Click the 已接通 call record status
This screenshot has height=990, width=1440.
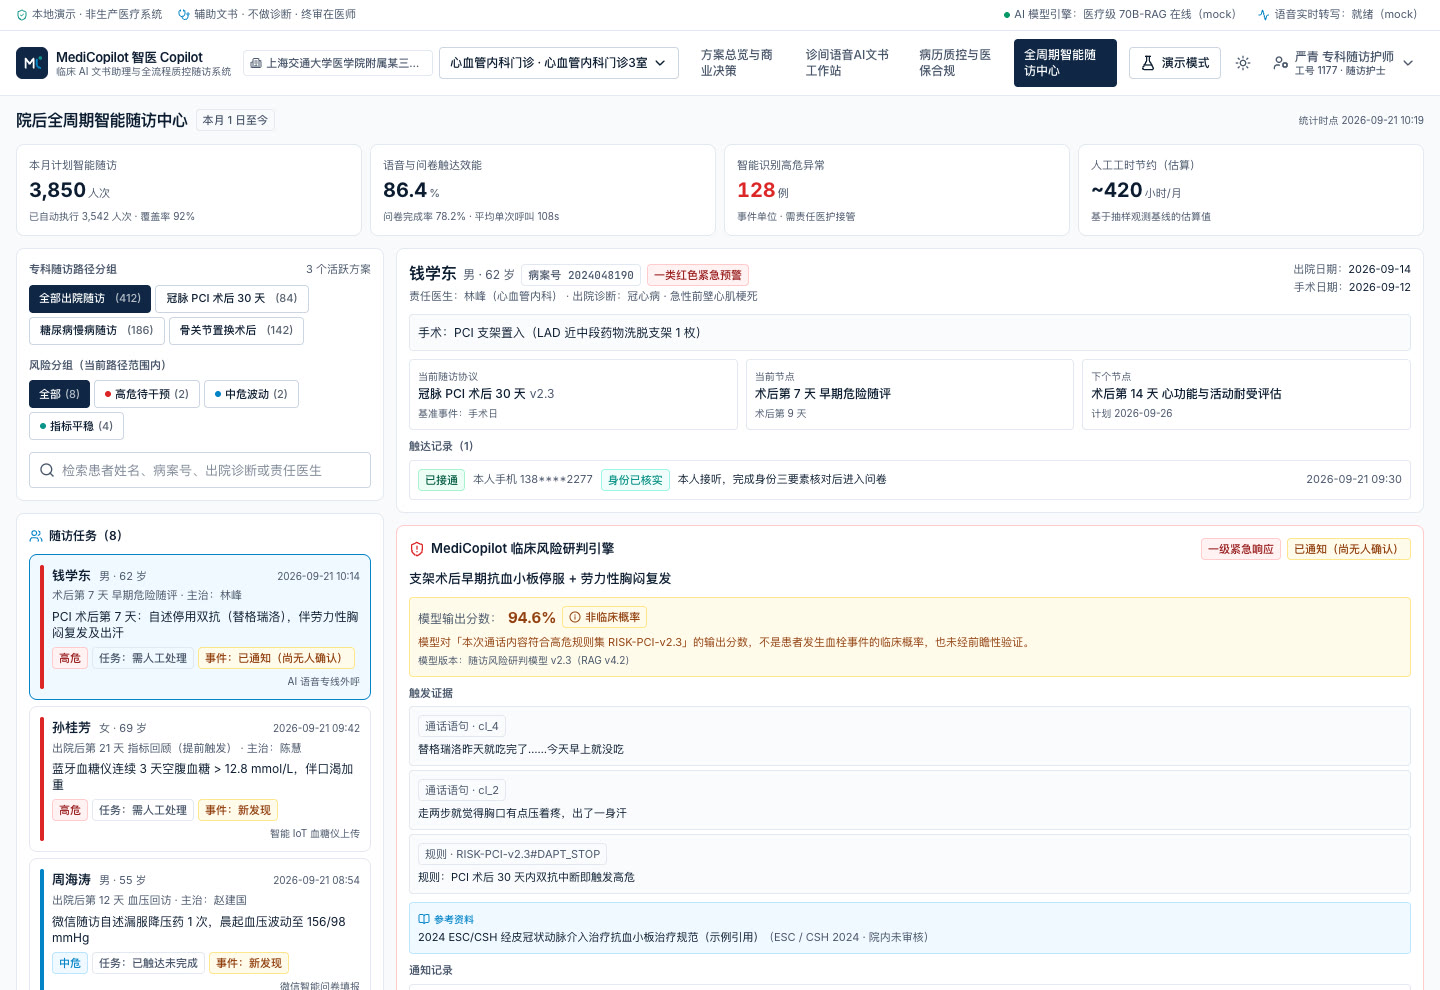coord(441,480)
